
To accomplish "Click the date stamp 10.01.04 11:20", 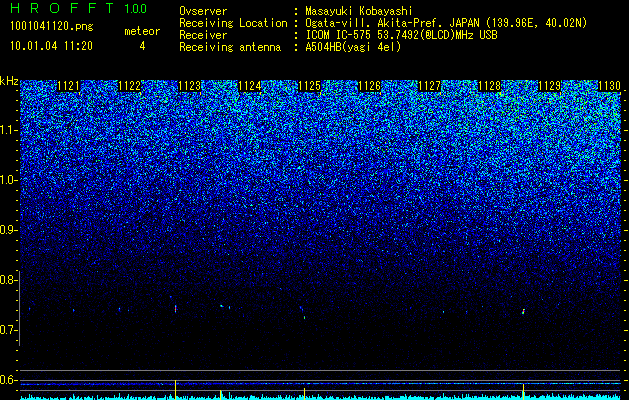I will coord(51,46).
